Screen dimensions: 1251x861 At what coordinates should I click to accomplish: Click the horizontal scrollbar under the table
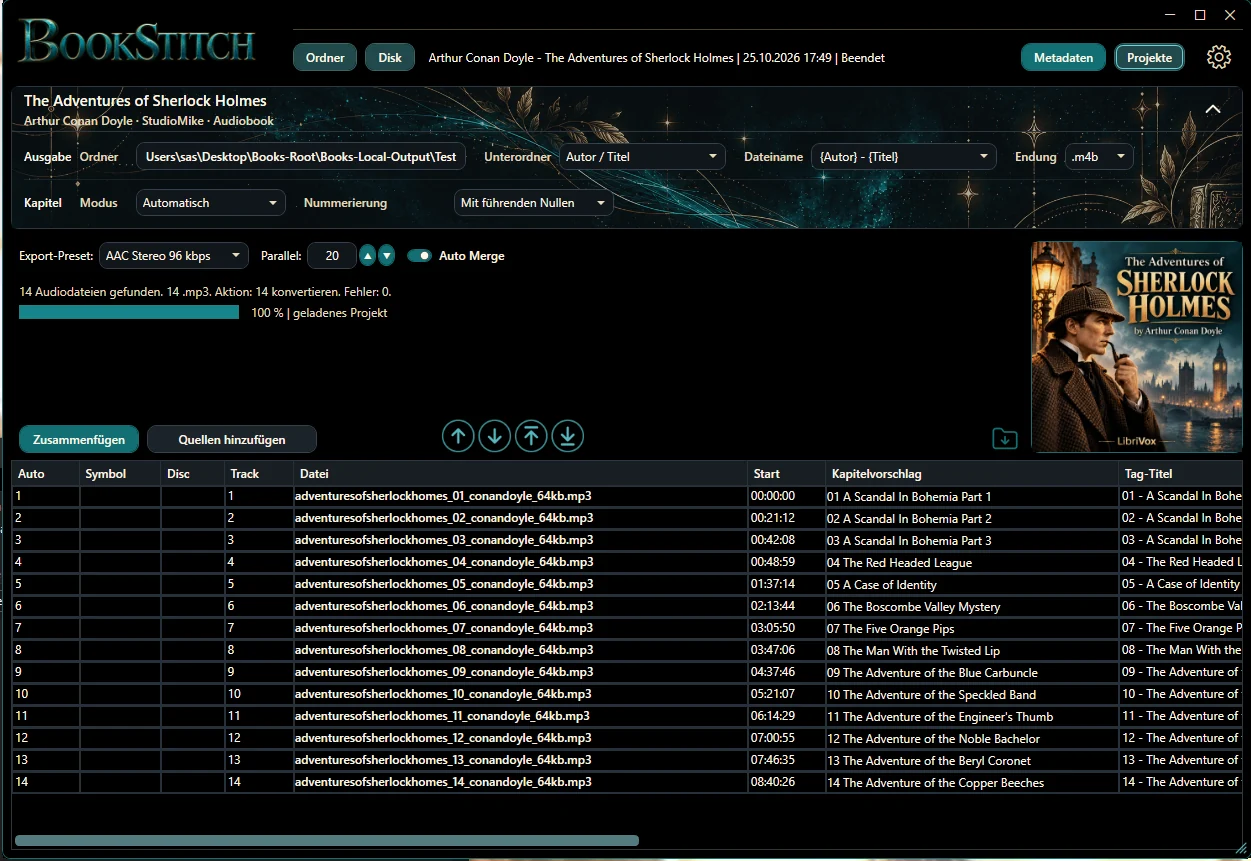327,841
